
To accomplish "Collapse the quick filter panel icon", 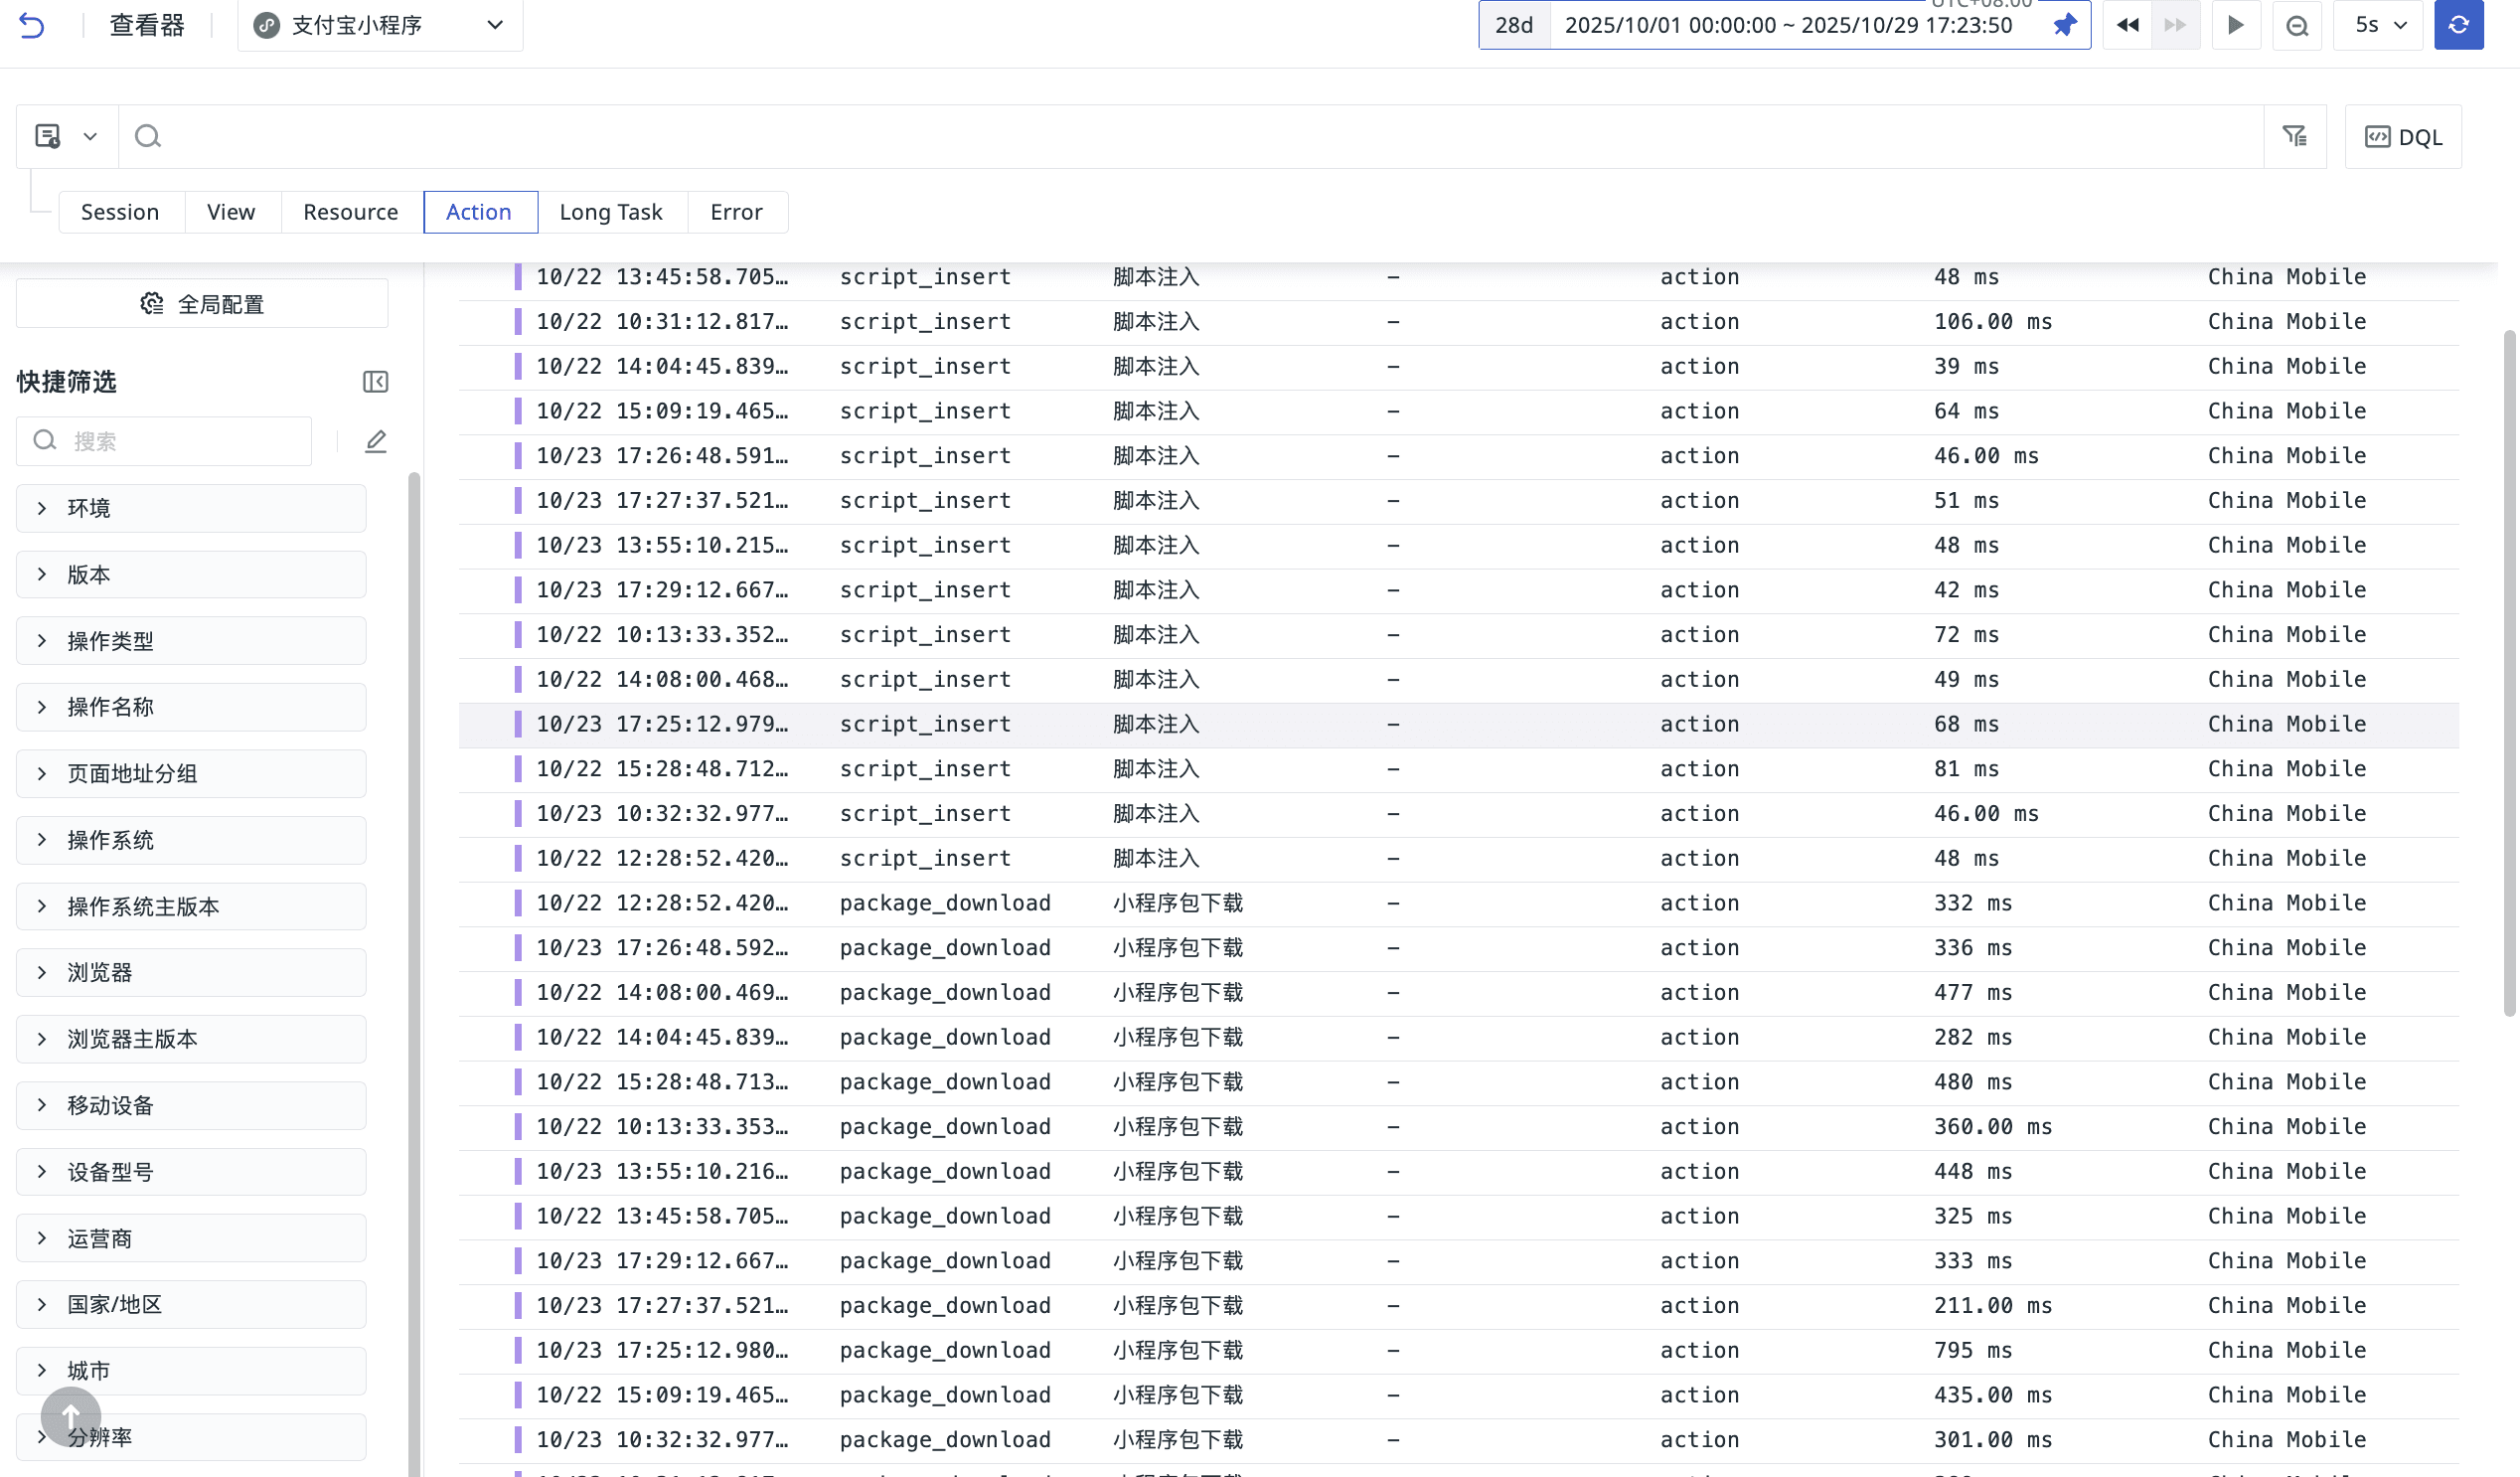I will click(375, 382).
